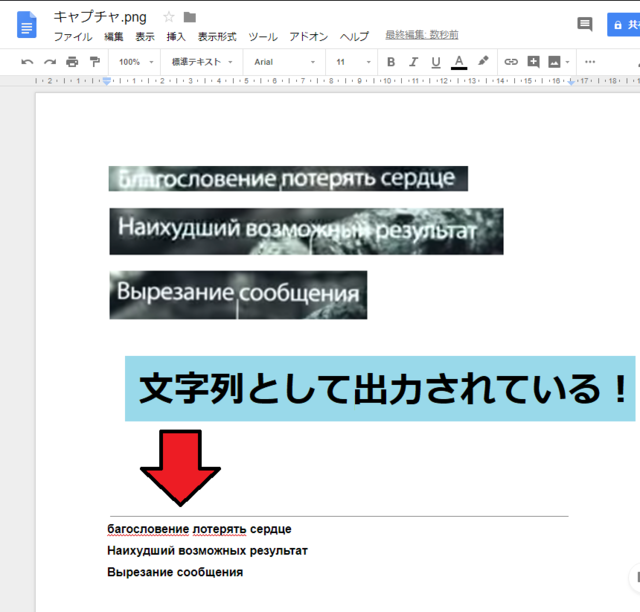This screenshot has width=640, height=612.
Task: Click the Google Docs home icon
Action: [27, 25]
